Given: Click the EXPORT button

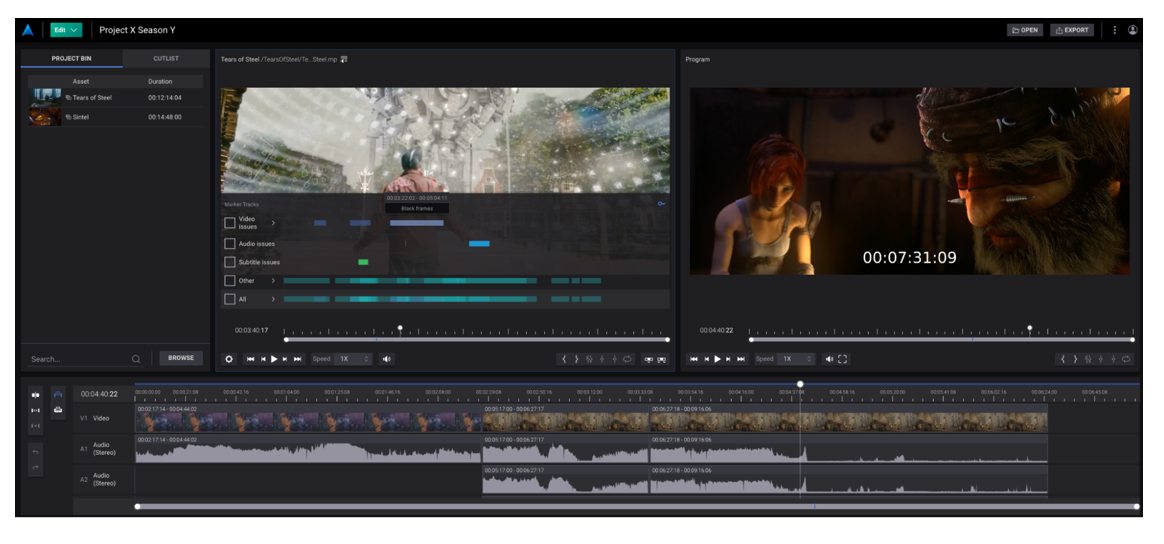Looking at the screenshot, I should [1071, 30].
